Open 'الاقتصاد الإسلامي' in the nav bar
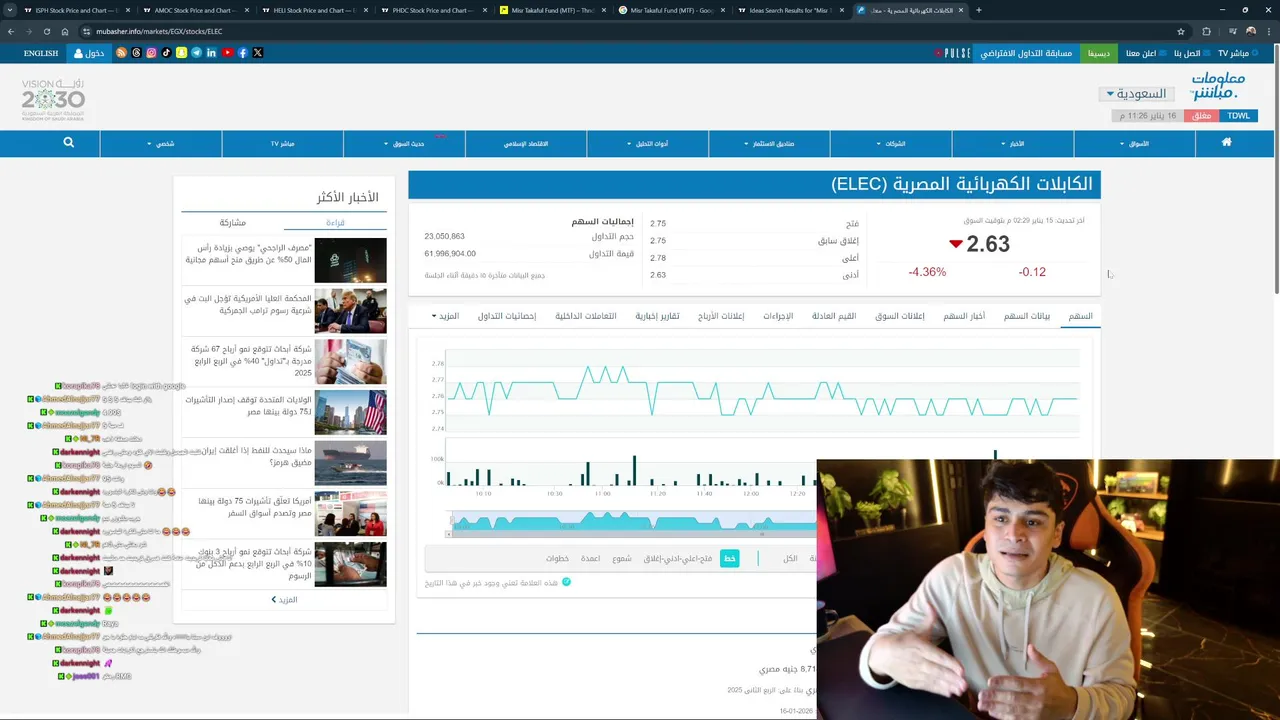 [525, 144]
